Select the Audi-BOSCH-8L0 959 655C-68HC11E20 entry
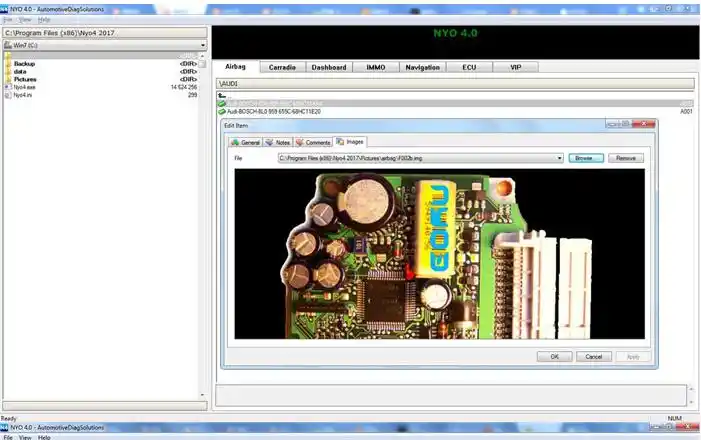The height and width of the screenshot is (440, 701). click(274, 111)
